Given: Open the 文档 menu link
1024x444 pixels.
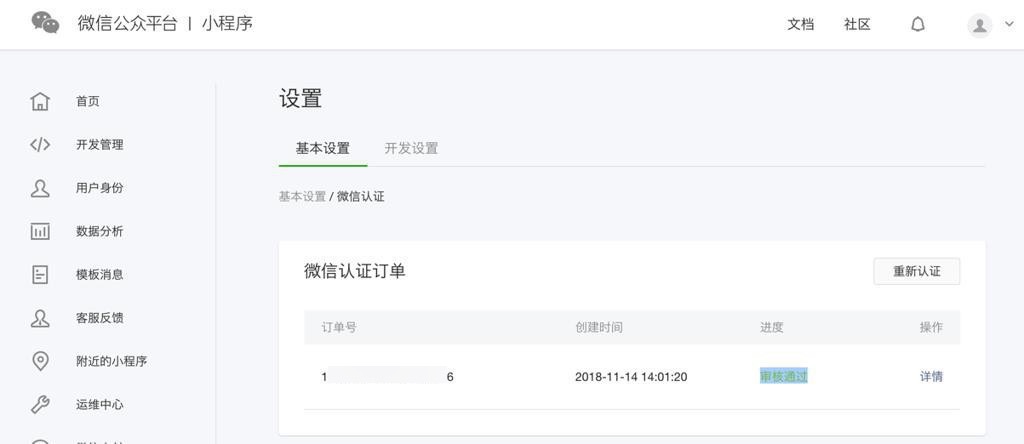Looking at the screenshot, I should coord(801,25).
